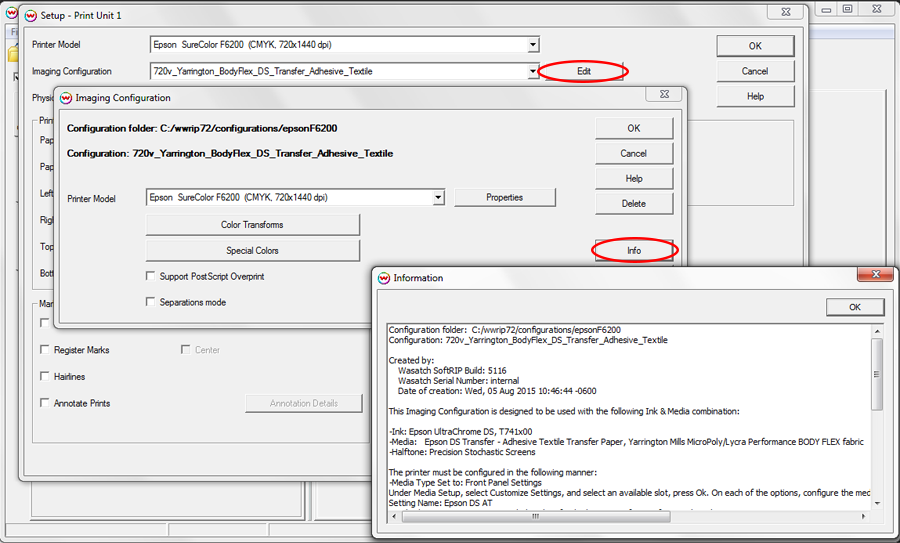Minimize the main background window
This screenshot has height=543, width=900.
point(827,9)
